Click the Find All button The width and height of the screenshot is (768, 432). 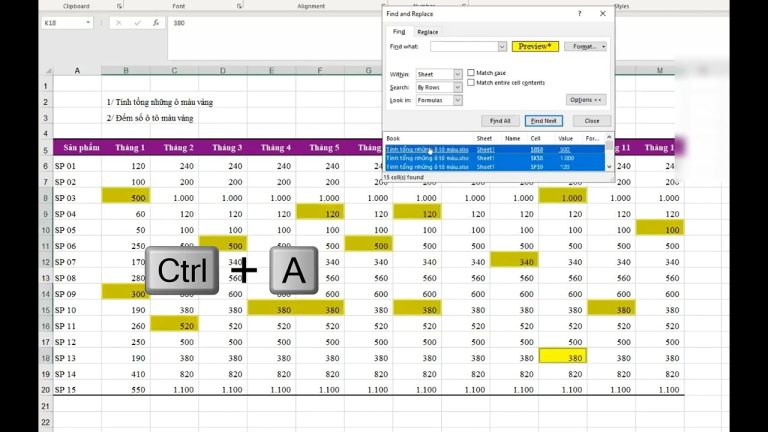[500, 120]
